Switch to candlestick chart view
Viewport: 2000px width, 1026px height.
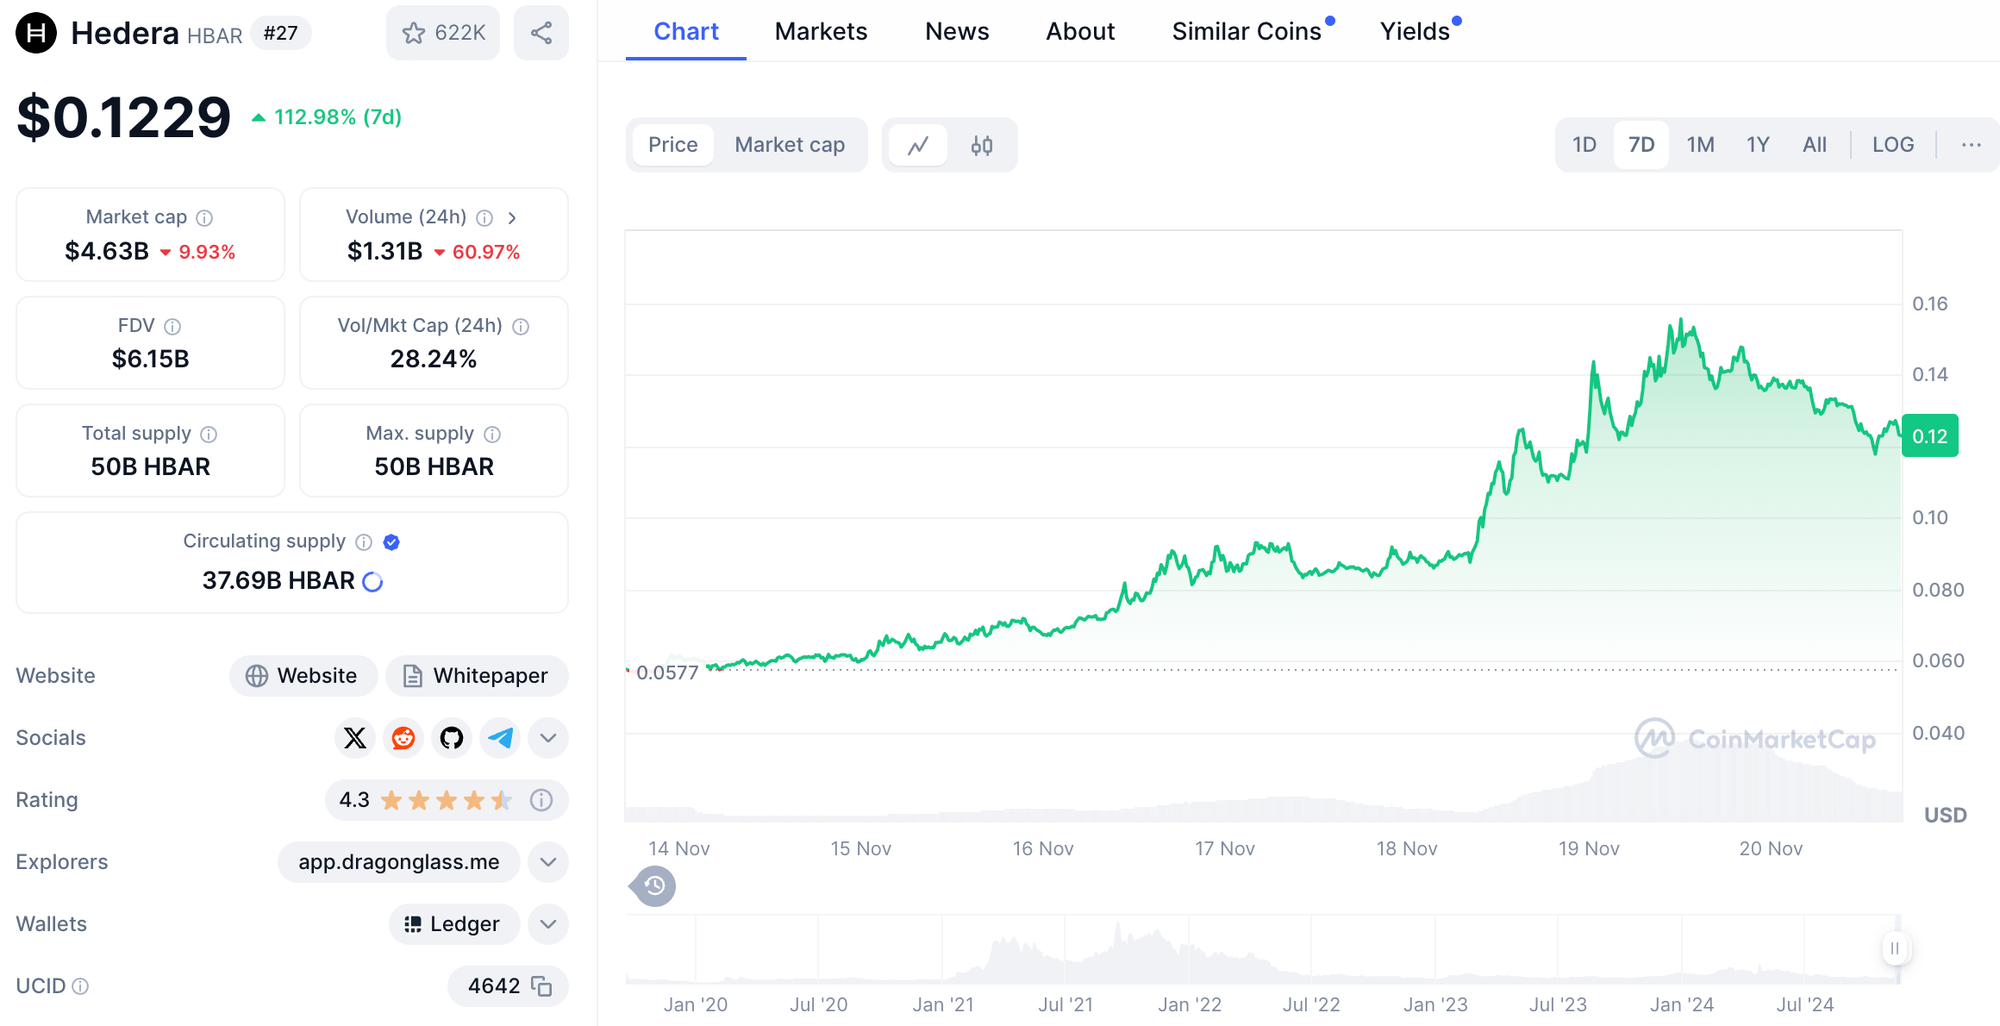point(982,145)
